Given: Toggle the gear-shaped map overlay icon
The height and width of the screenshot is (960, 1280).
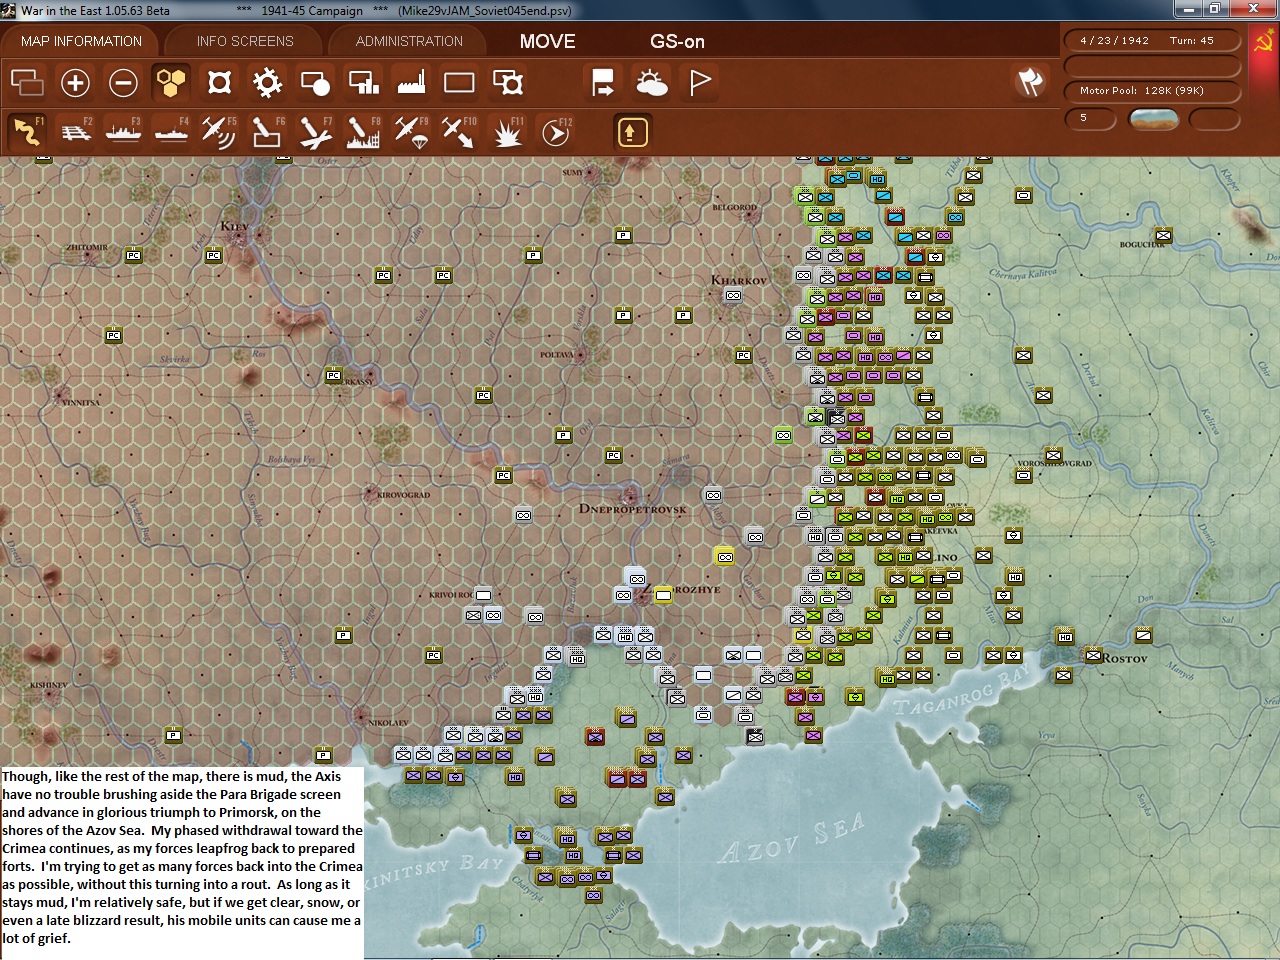Looking at the screenshot, I should point(267,82).
